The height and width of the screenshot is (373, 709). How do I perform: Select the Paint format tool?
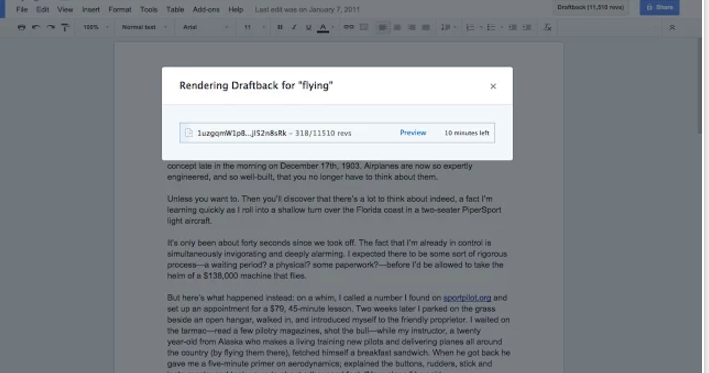tap(65, 28)
